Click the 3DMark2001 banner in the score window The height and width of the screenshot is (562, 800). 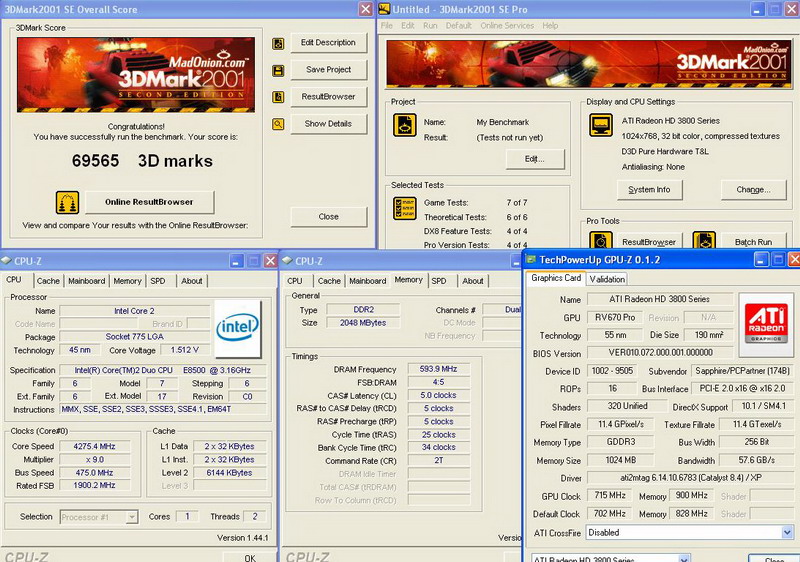coord(136,74)
